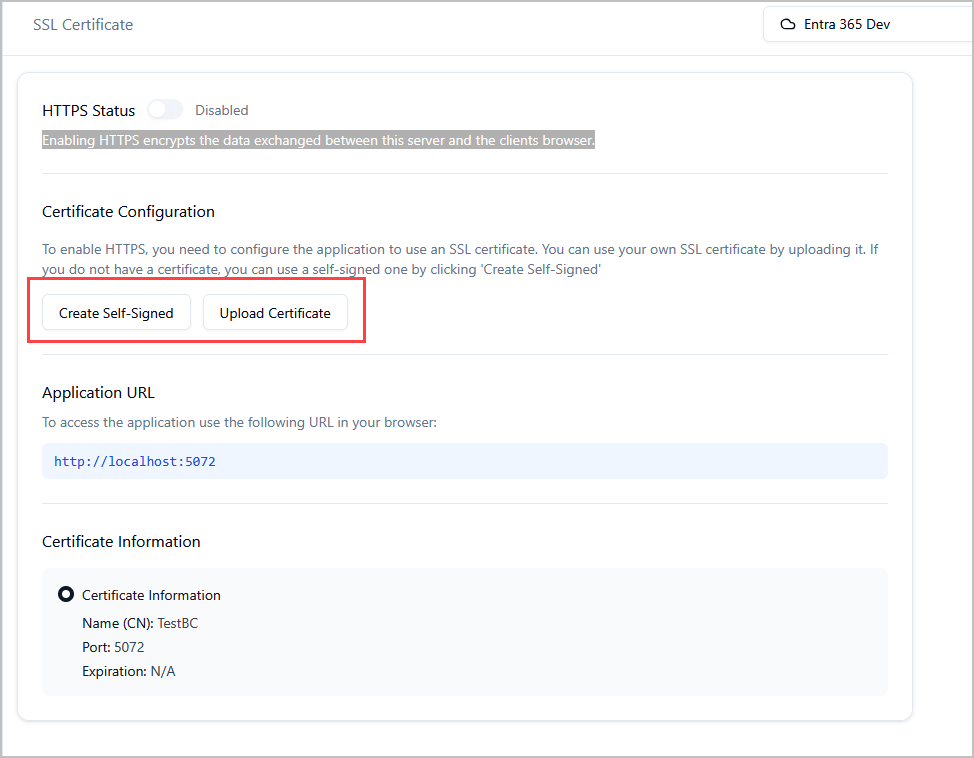The height and width of the screenshot is (758, 974).
Task: Click the 'To access the application' instruction text
Action: tap(239, 422)
